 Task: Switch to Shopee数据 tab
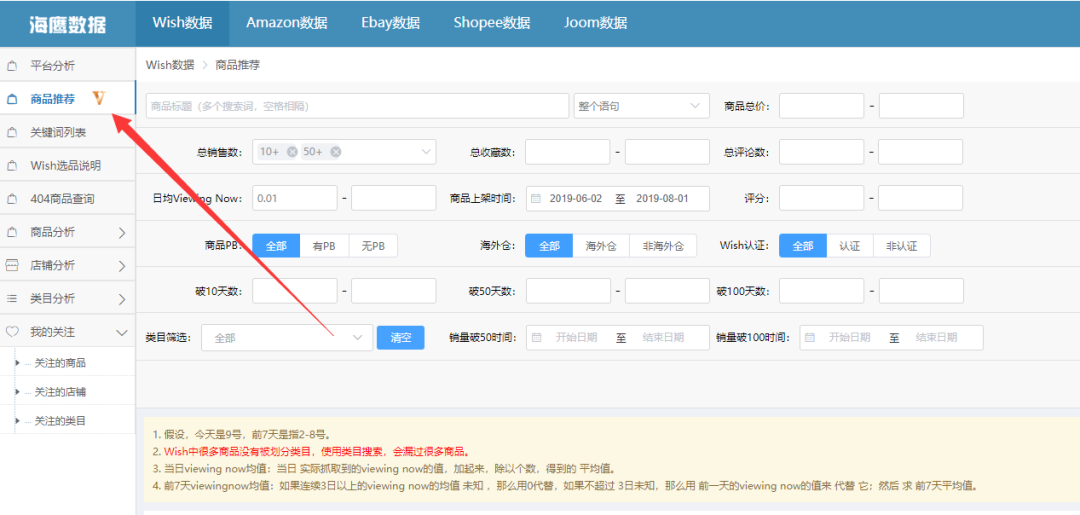tap(492, 22)
